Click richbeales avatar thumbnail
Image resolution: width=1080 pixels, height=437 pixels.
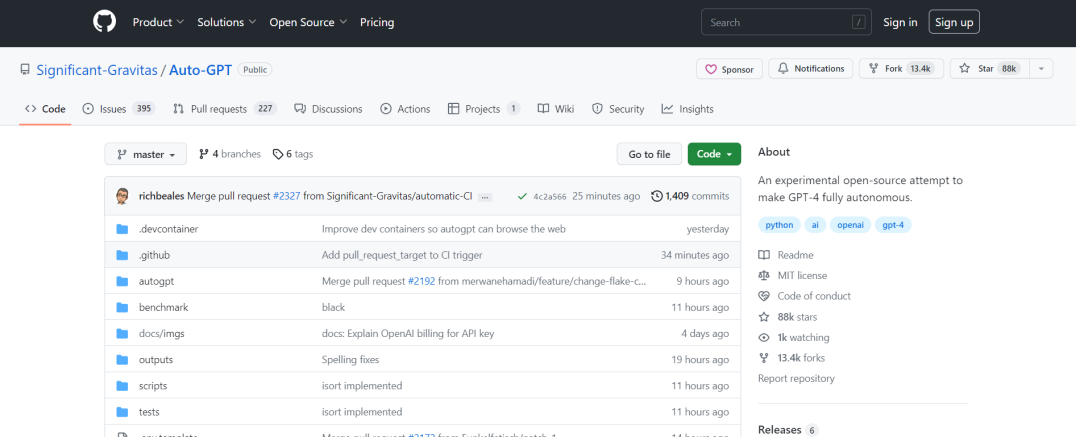click(123, 196)
